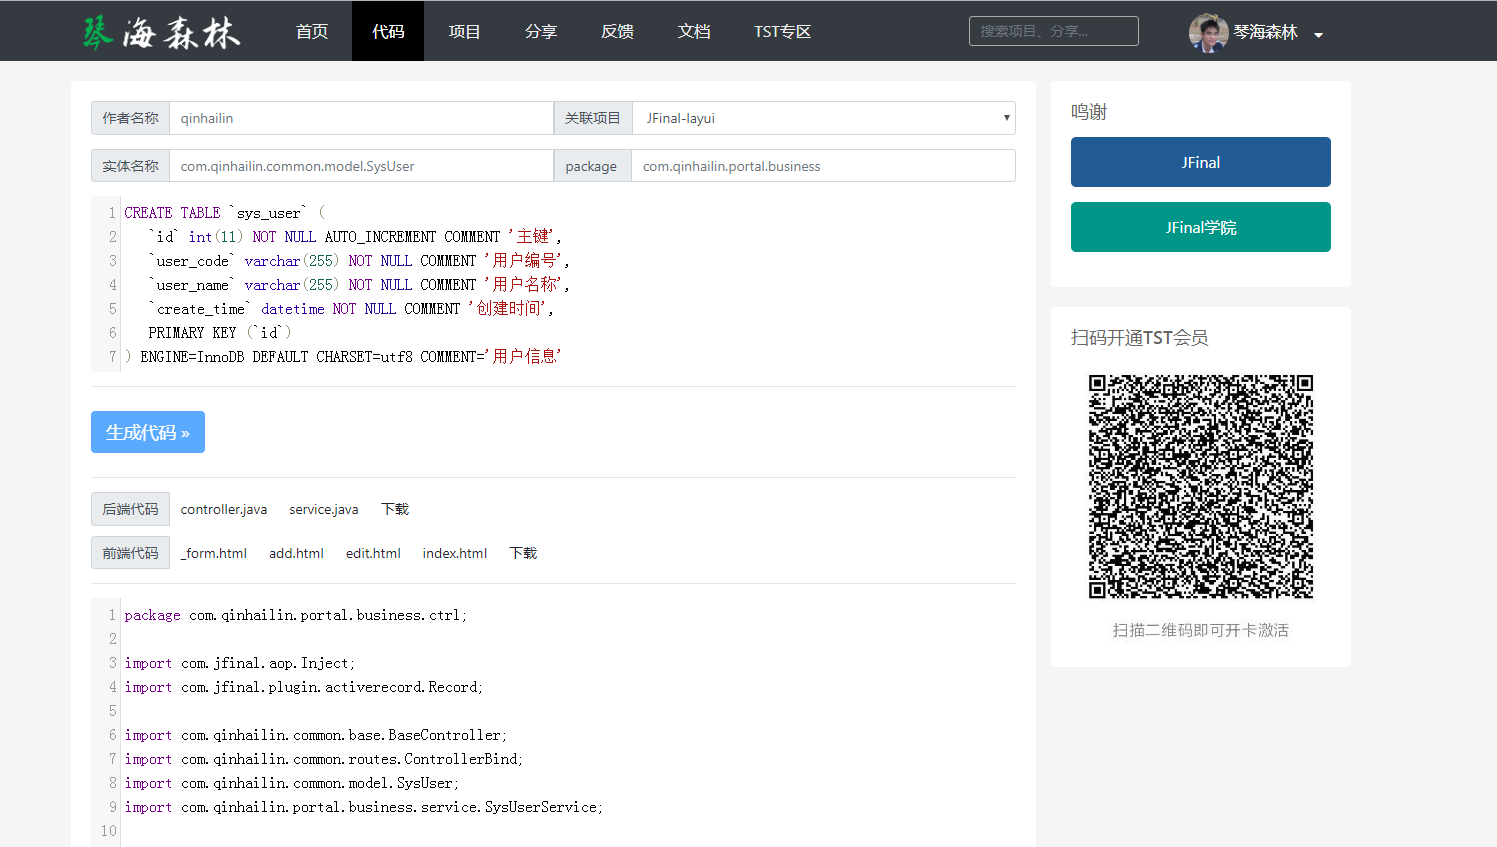
Task: Open the 项目 navigation item
Action: pyautogui.click(x=464, y=31)
